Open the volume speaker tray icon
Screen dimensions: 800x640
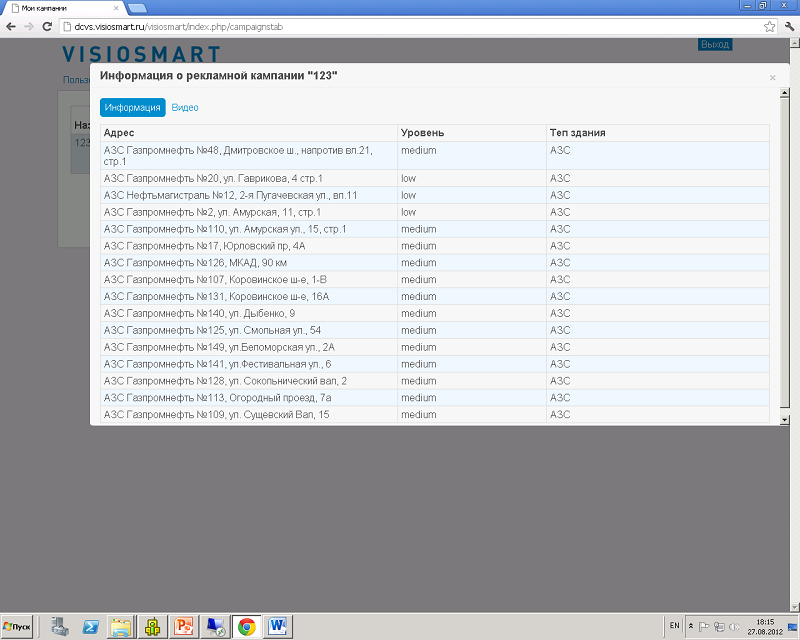click(734, 626)
